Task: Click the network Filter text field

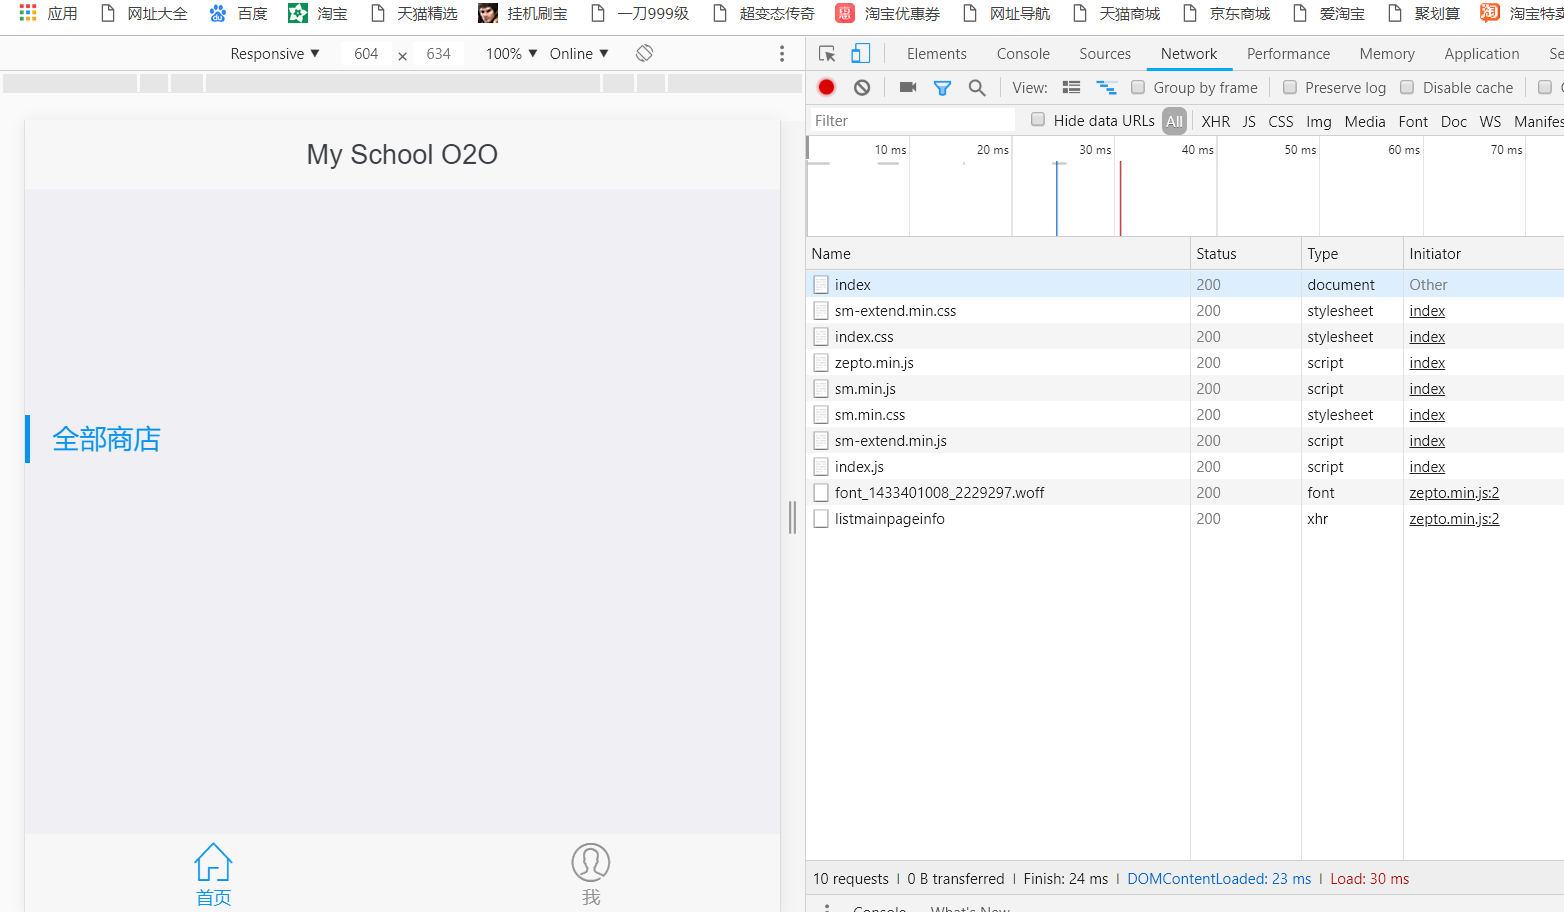Action: pos(911,120)
